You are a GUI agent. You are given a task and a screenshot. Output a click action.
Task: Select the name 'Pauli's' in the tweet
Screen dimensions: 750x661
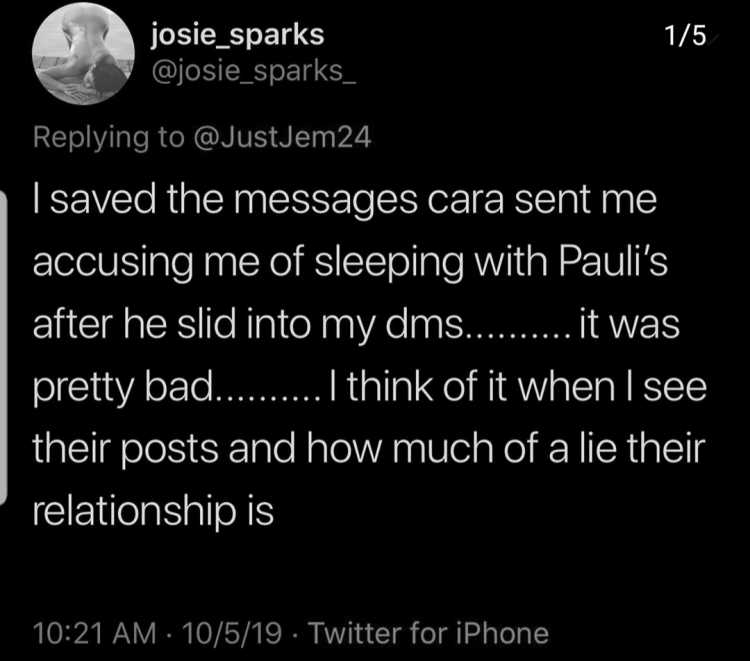[613, 262]
